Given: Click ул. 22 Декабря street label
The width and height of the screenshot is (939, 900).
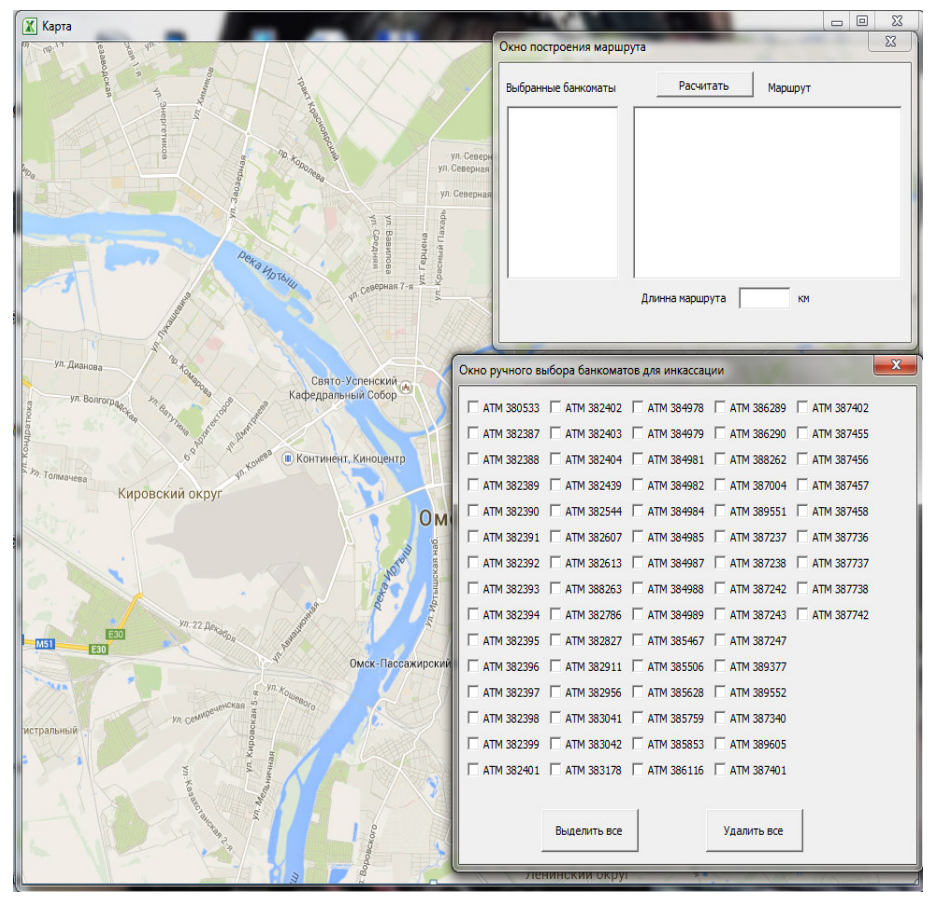Looking at the screenshot, I should coord(207,631).
